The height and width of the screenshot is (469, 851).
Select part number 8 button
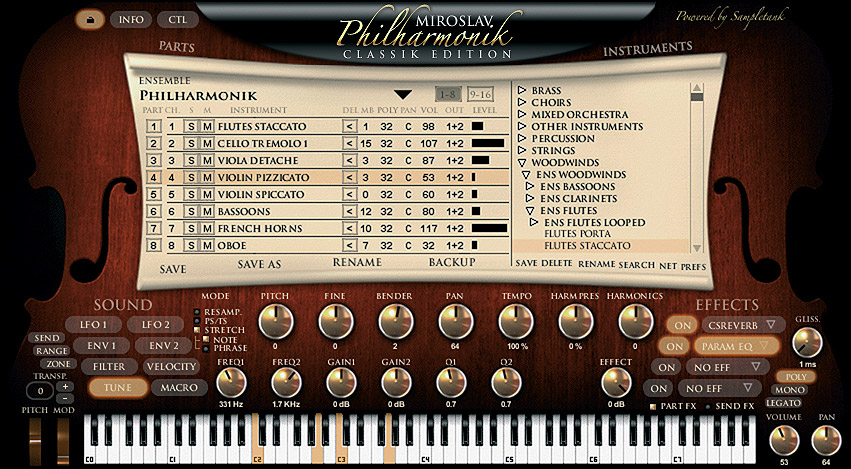[155, 245]
